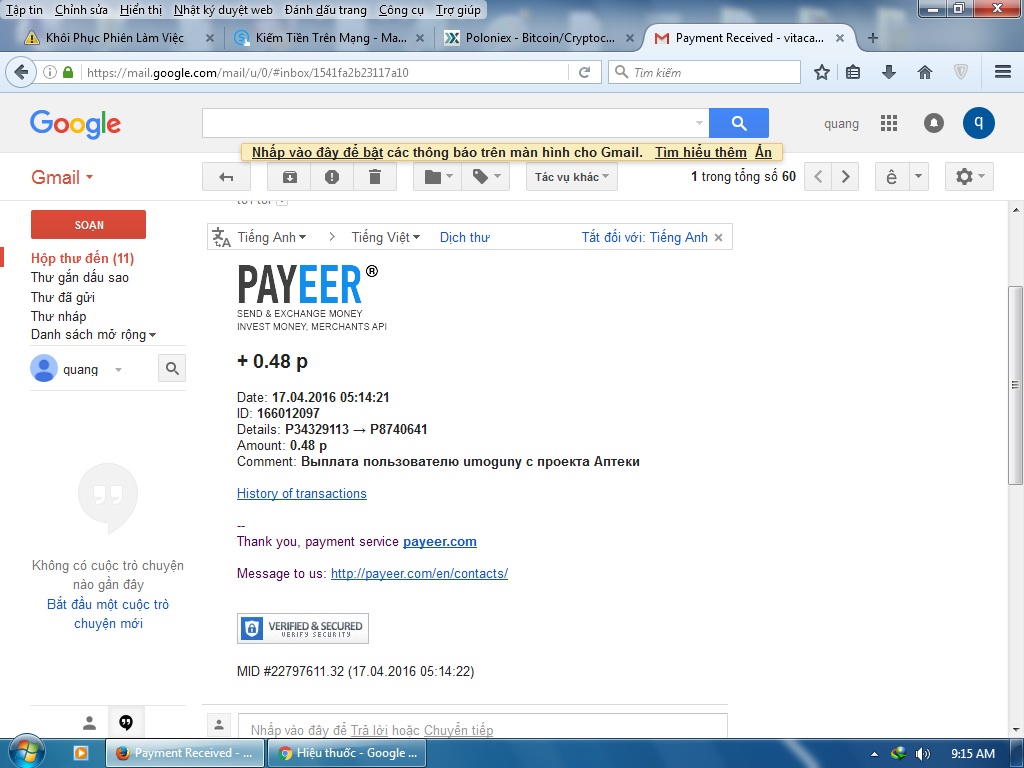Open the Settings gear dropdown
Viewport: 1024px width, 768px height.
click(969, 177)
